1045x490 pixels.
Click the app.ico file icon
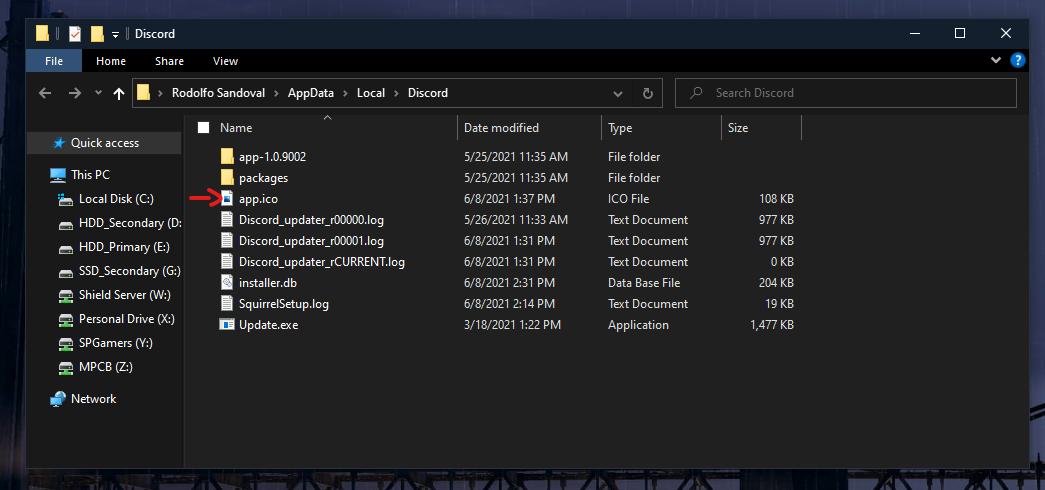point(227,199)
